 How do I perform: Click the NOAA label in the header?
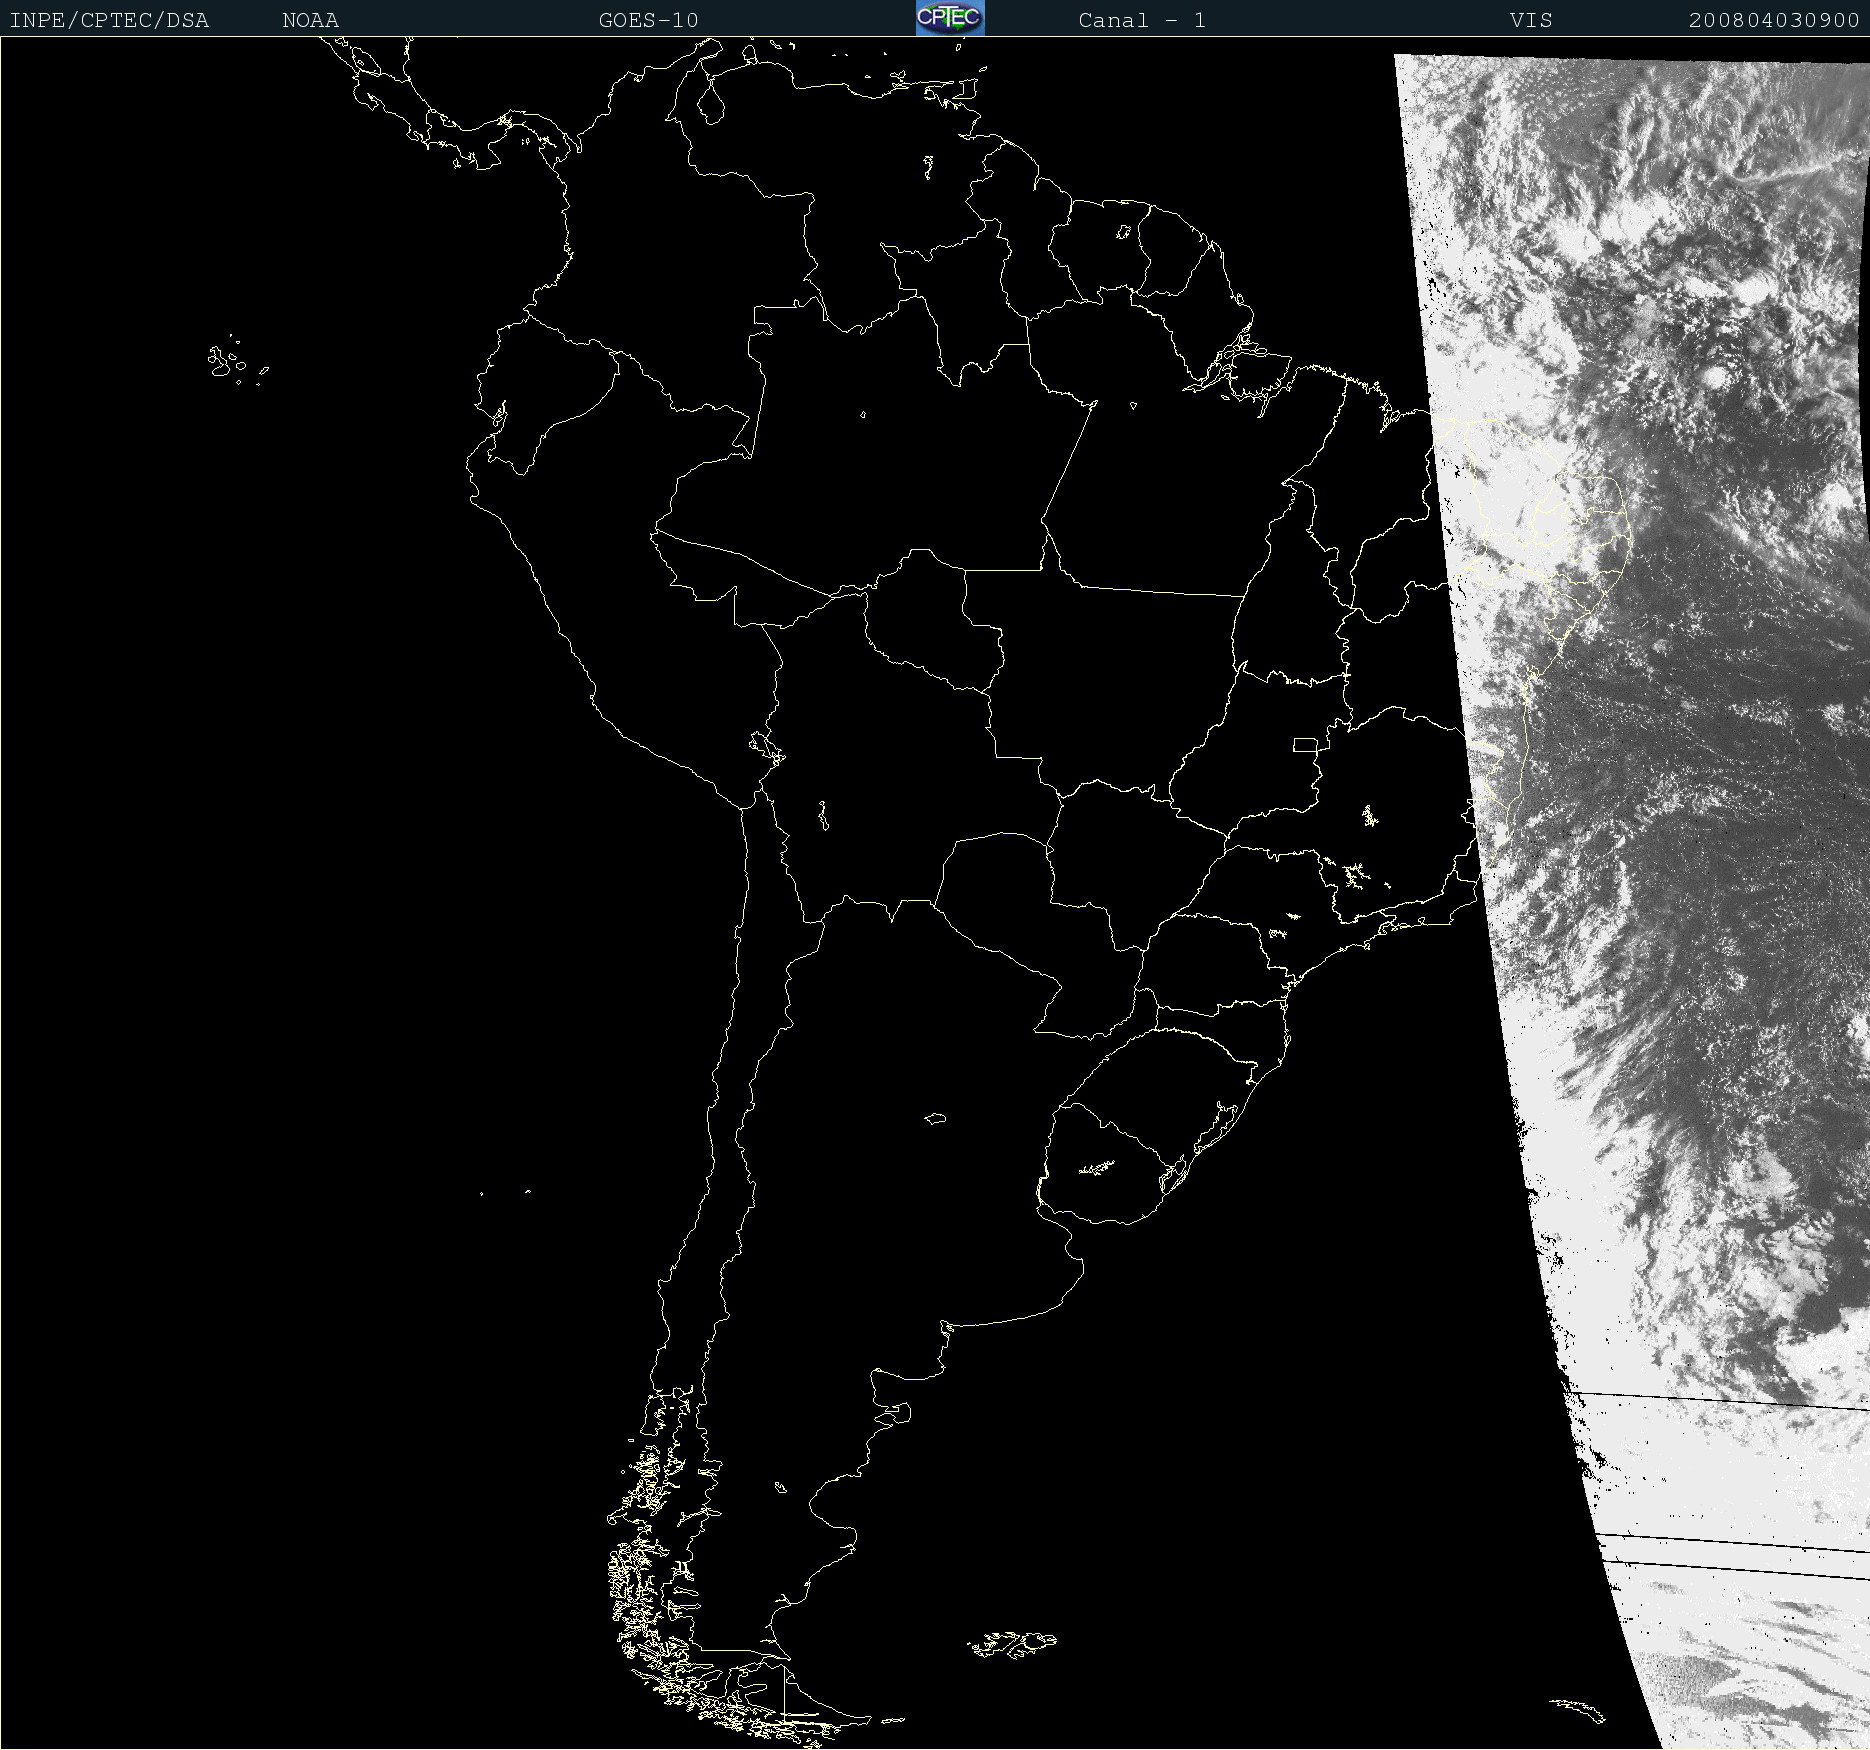(310, 20)
